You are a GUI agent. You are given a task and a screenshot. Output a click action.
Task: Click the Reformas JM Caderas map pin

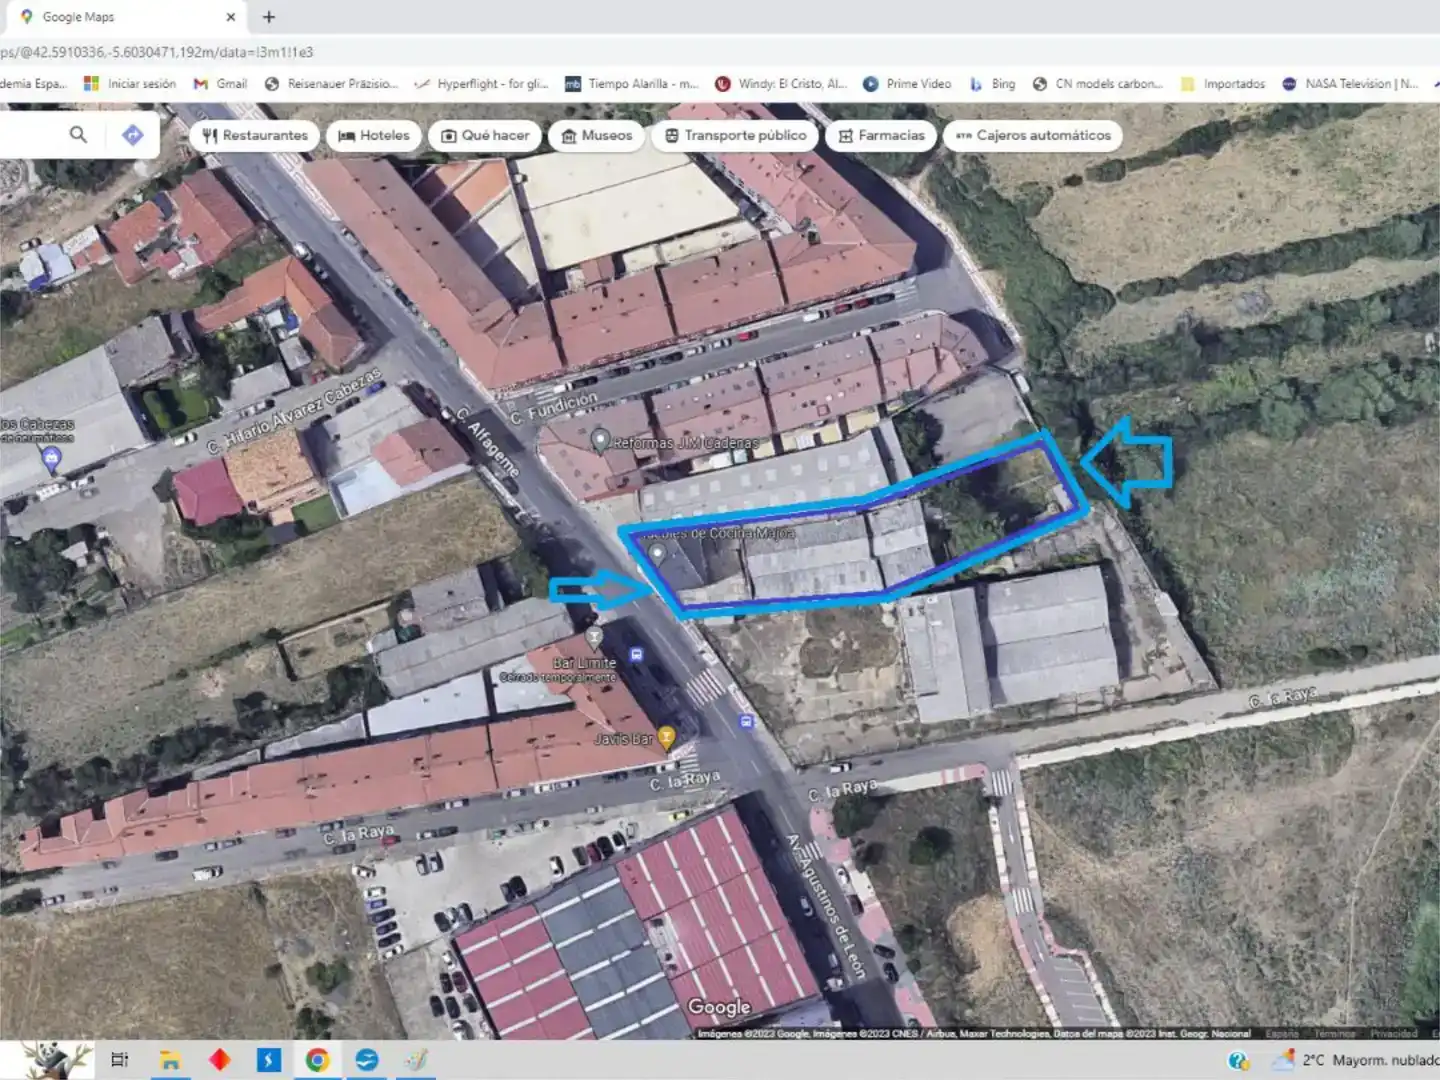[x=600, y=439]
